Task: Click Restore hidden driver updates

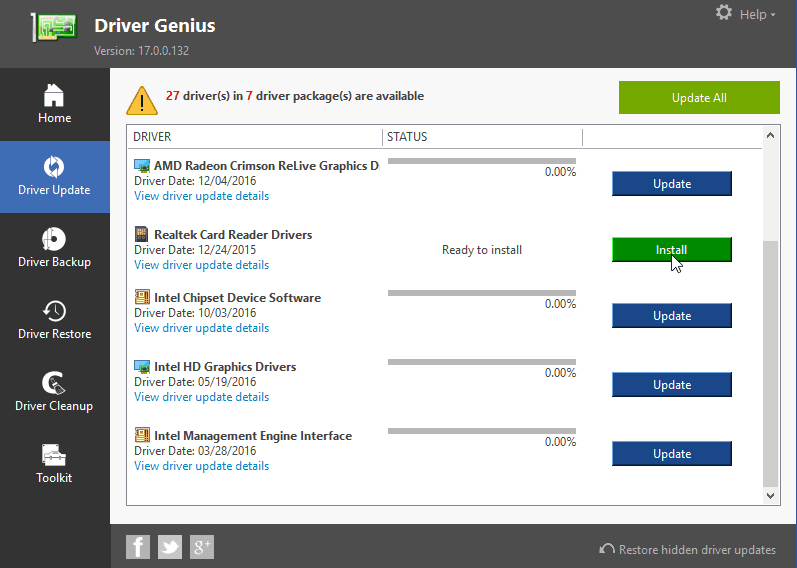Action: click(x=687, y=550)
